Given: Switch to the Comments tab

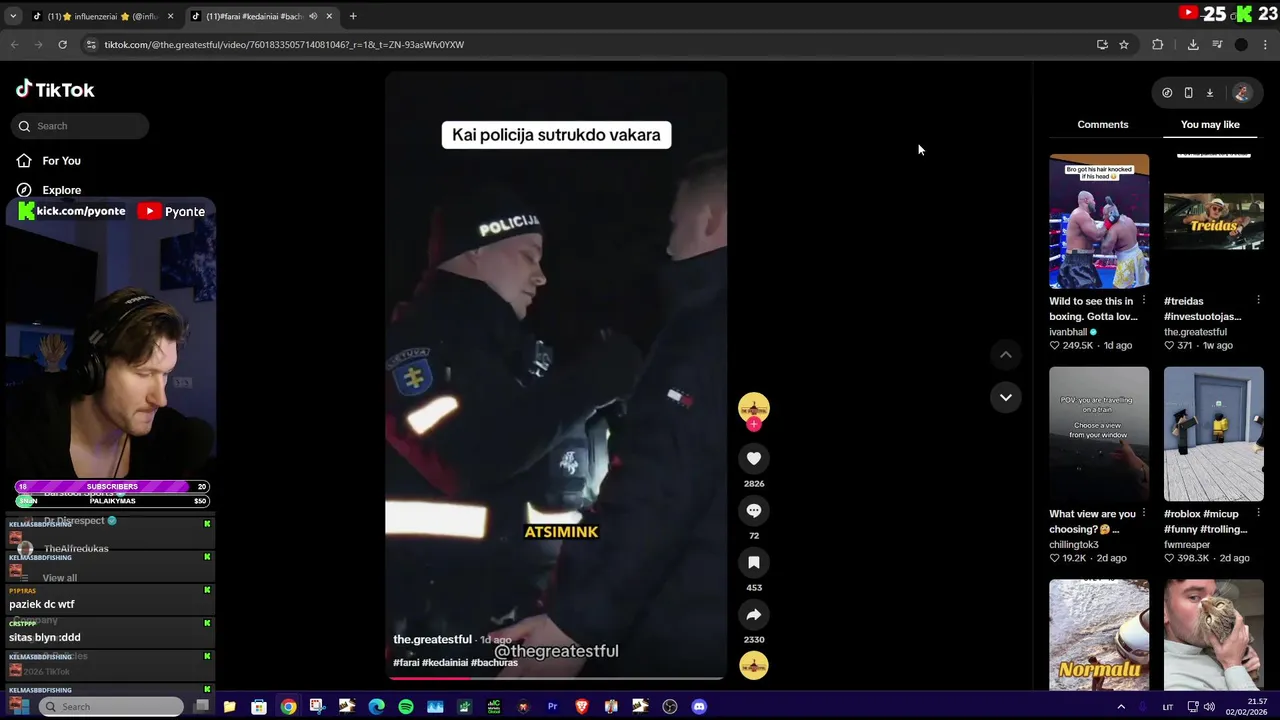Looking at the screenshot, I should [x=1103, y=124].
